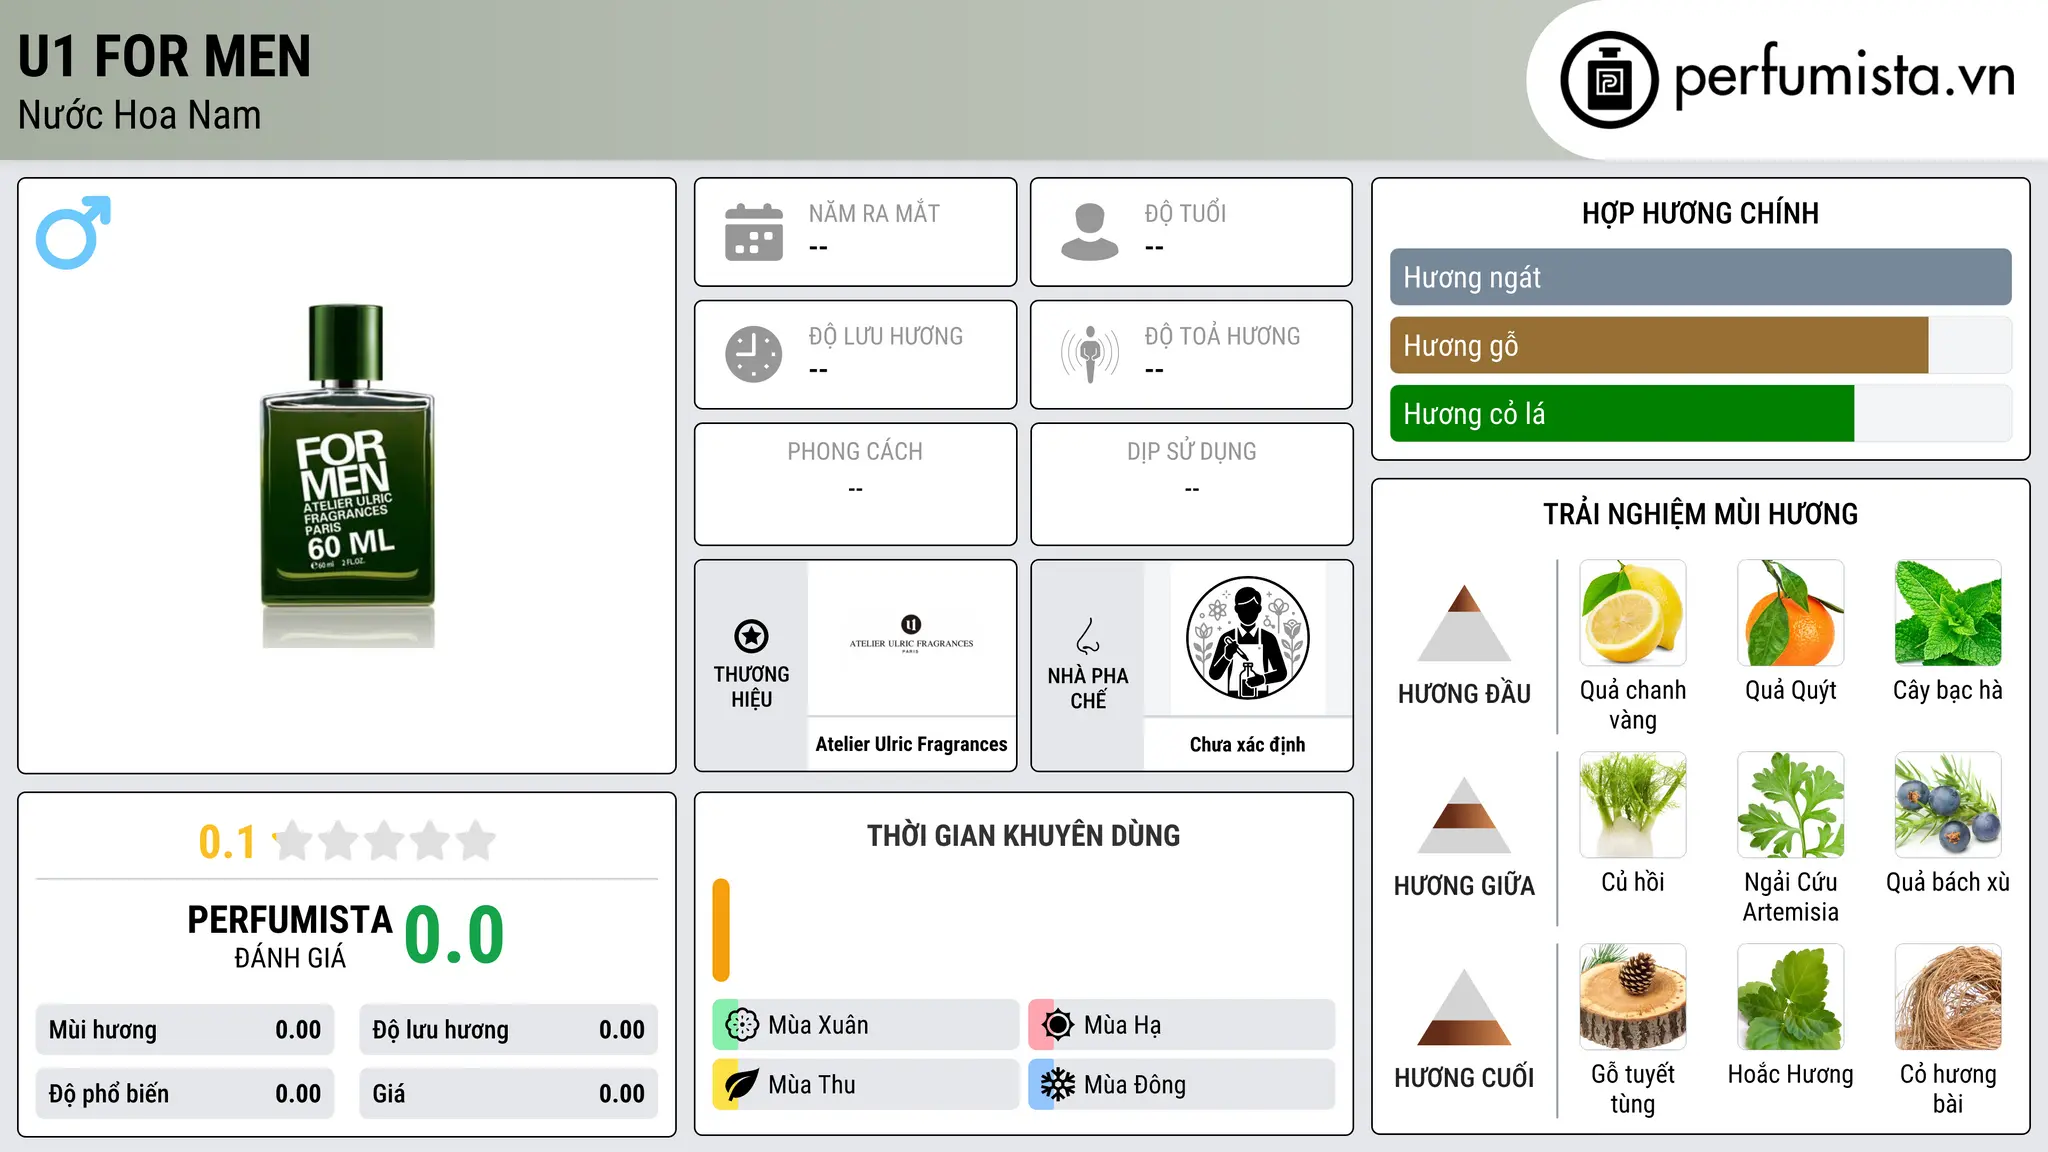Click the Củ hồi fennel image

click(x=1633, y=805)
